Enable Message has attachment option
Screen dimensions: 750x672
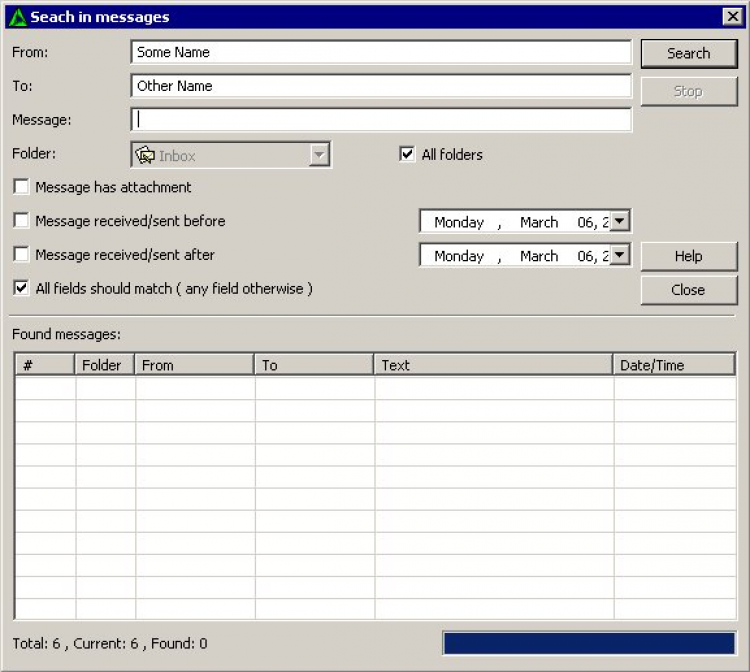tap(21, 187)
